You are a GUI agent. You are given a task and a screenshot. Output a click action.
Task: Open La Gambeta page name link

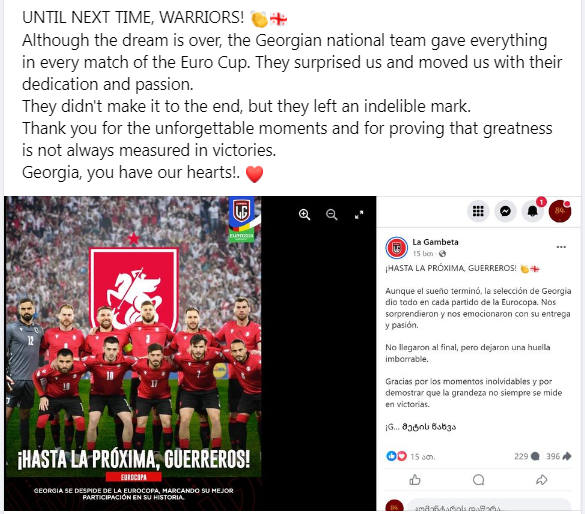tap(435, 242)
